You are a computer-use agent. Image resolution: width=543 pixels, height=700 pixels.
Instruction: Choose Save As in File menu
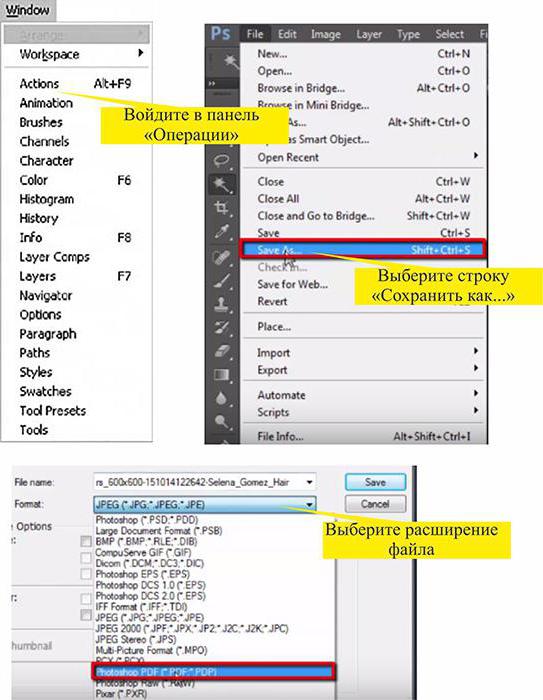click(363, 250)
